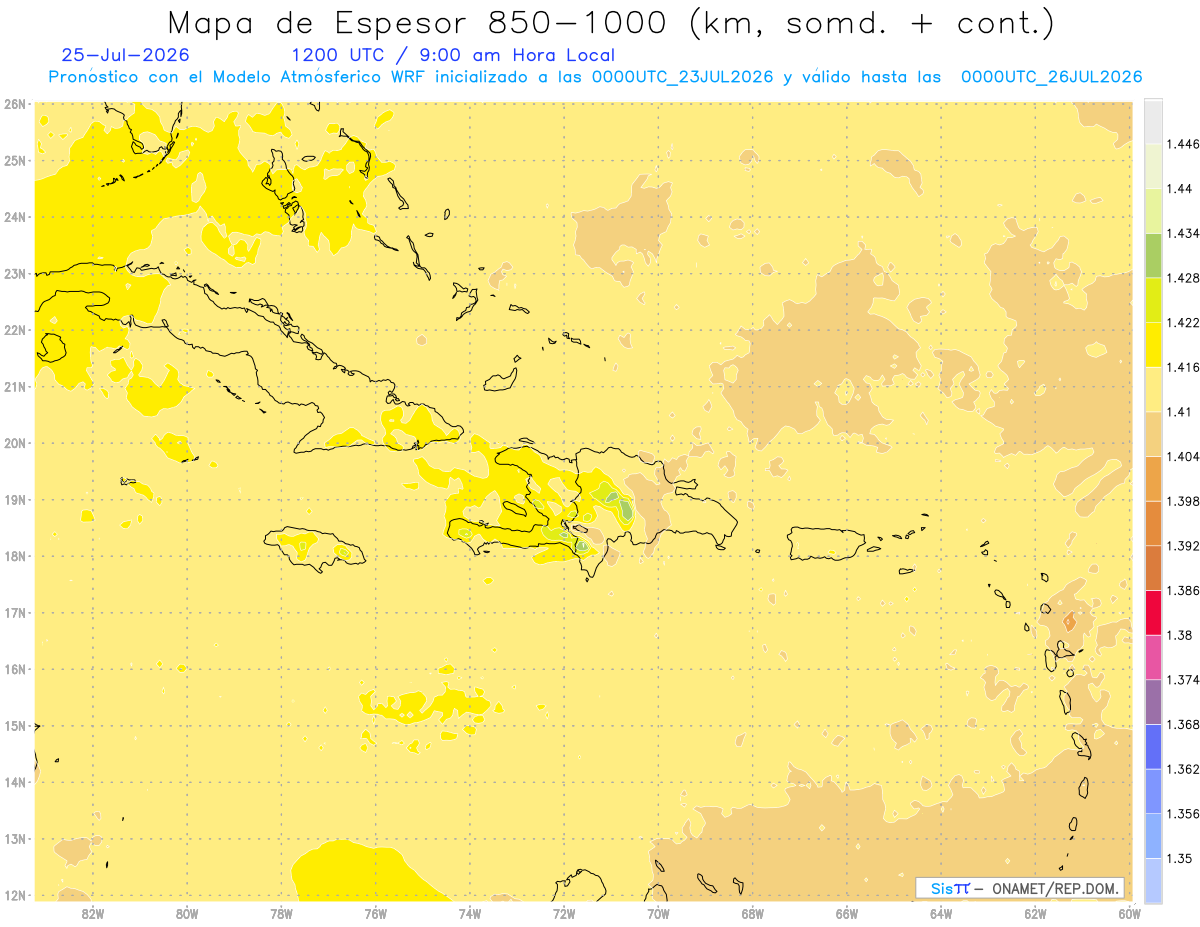The height and width of the screenshot is (927, 1200).
Task: Click the legend value '1.374'
Action: [x=1183, y=679]
